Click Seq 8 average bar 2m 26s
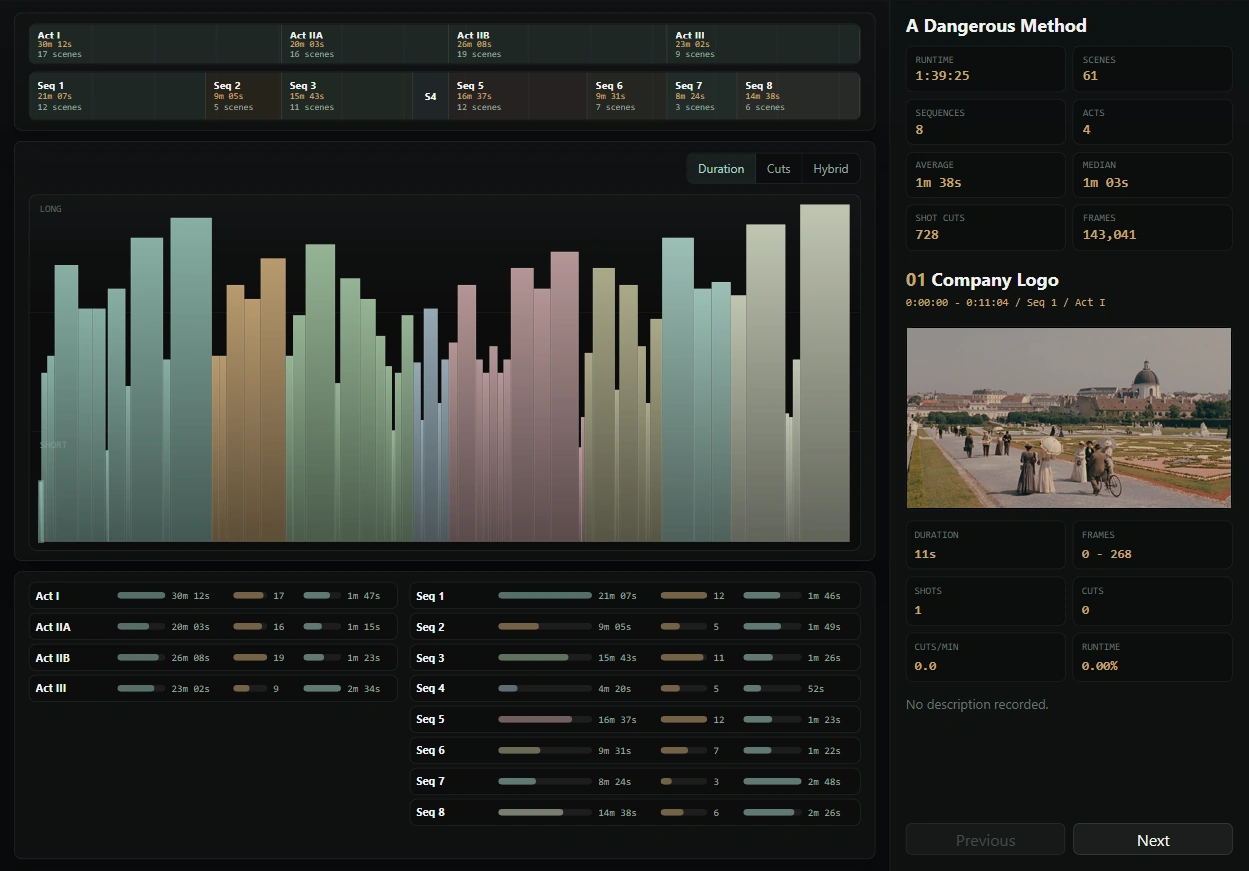 coord(772,812)
